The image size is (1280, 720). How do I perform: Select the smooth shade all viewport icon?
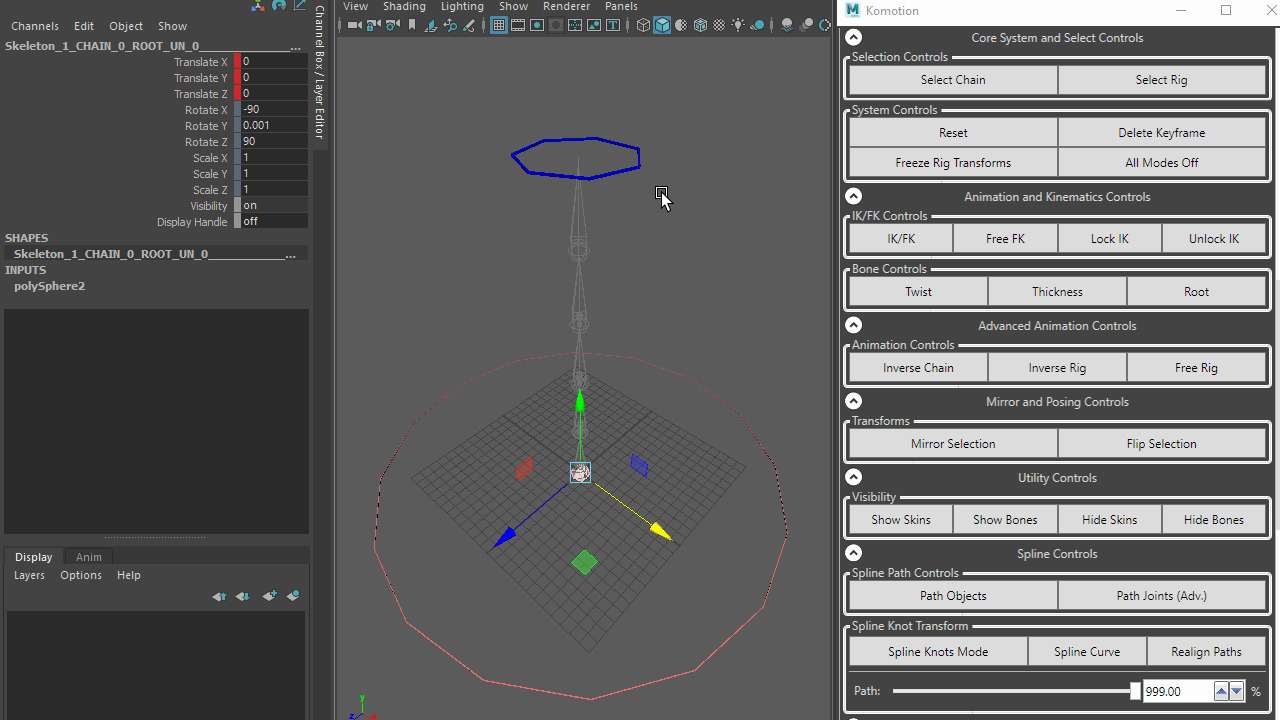(x=662, y=25)
